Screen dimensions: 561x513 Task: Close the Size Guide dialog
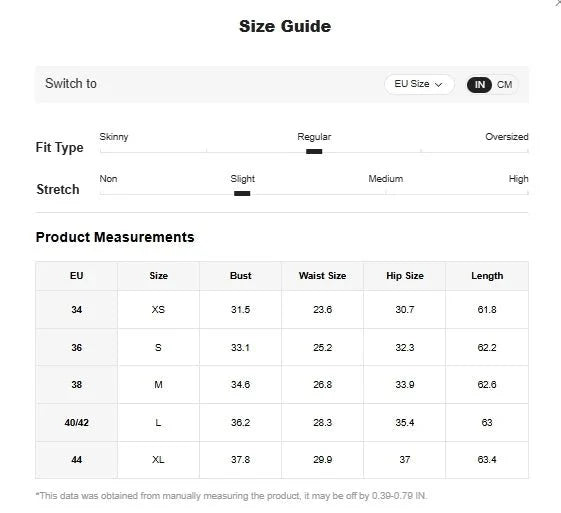coord(558,2)
